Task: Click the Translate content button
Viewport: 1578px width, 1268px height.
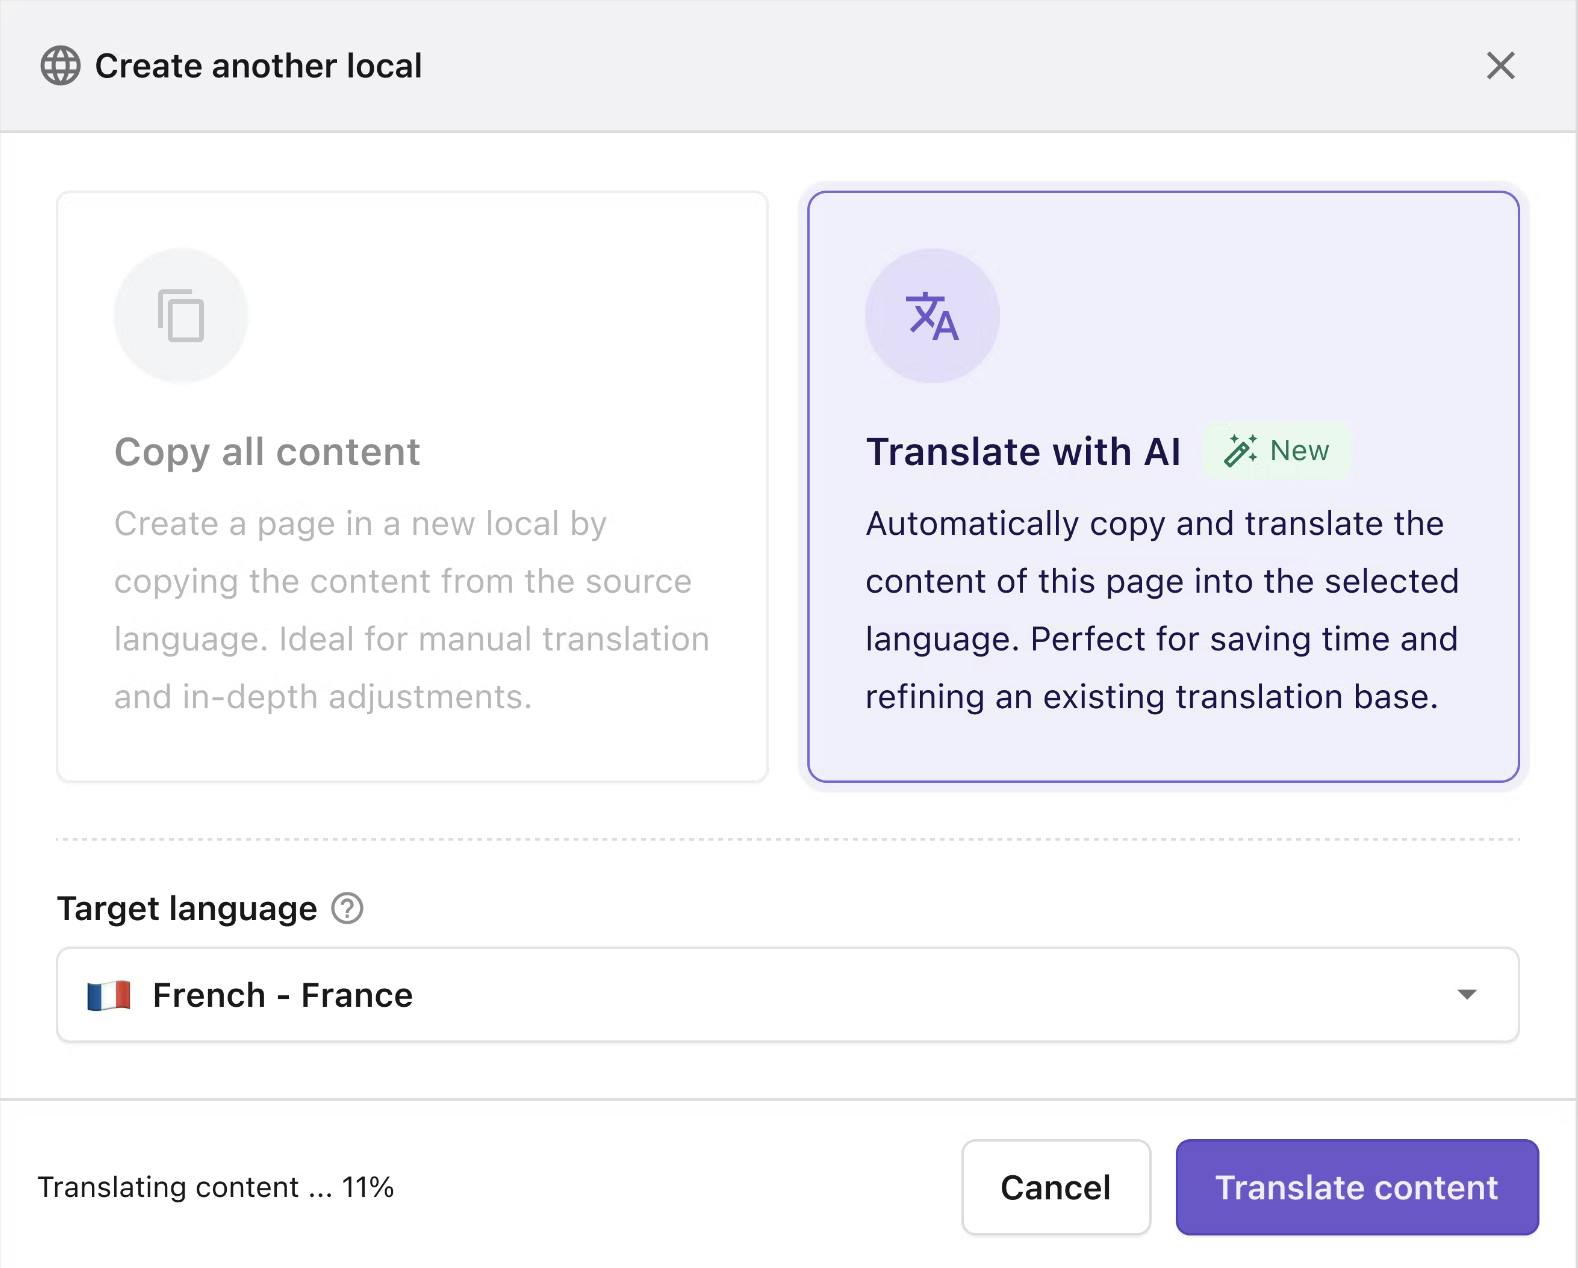Action: (x=1356, y=1187)
